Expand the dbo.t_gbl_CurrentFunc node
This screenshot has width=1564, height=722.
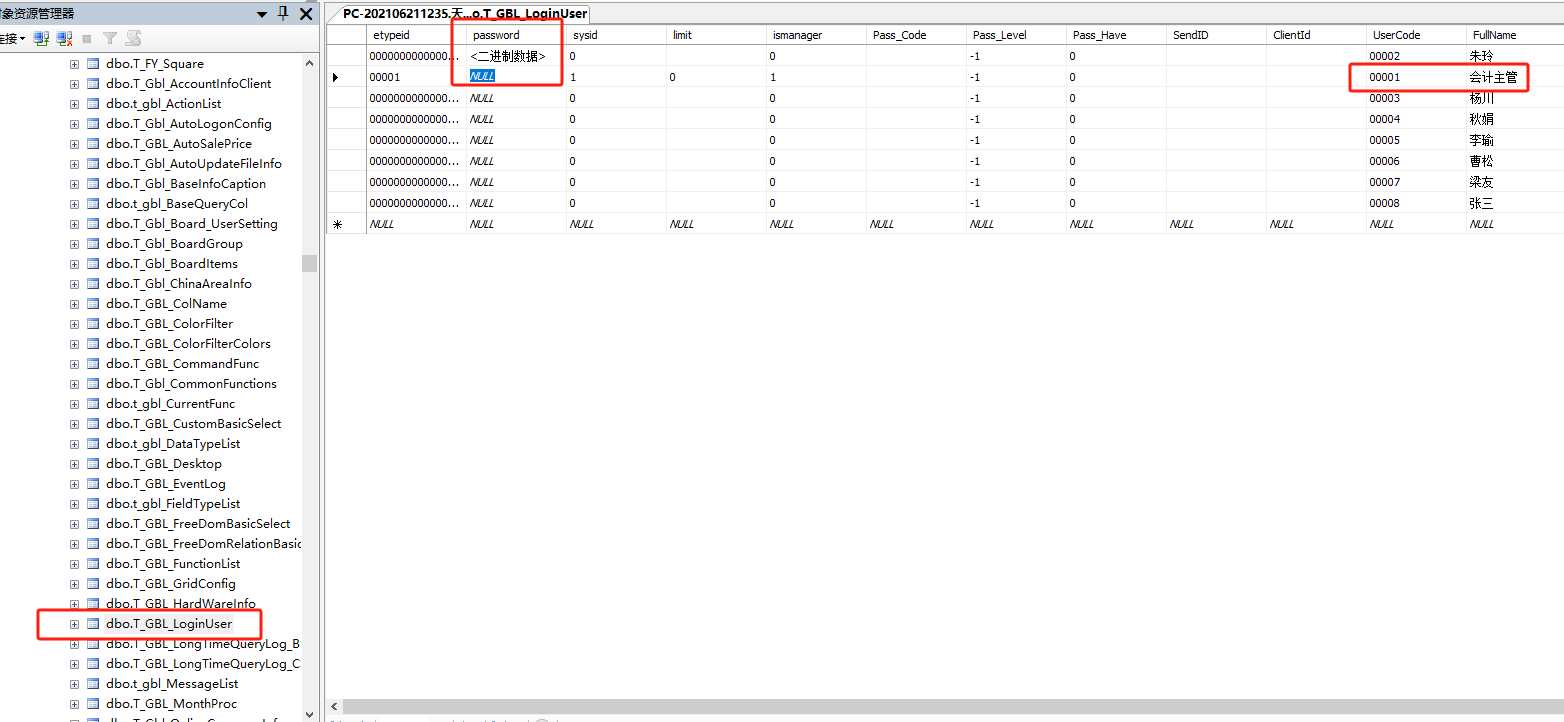pyautogui.click(x=74, y=404)
